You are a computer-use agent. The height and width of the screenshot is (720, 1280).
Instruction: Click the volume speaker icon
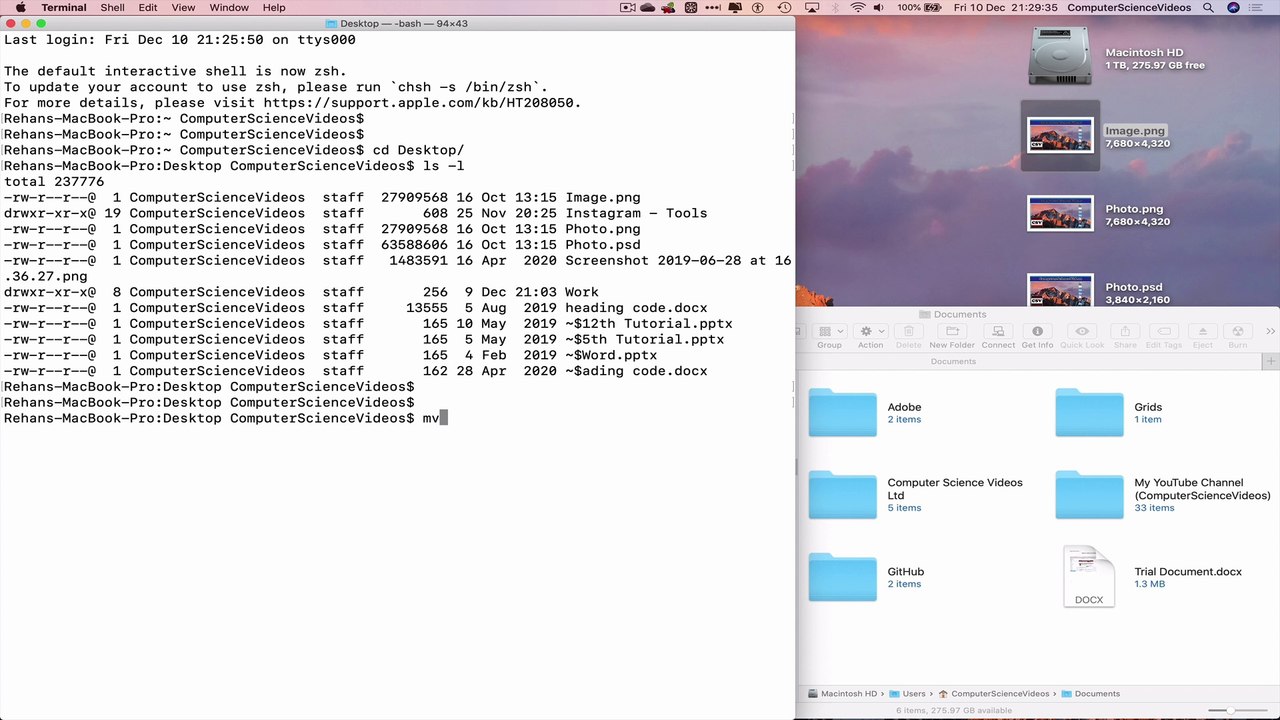click(881, 8)
